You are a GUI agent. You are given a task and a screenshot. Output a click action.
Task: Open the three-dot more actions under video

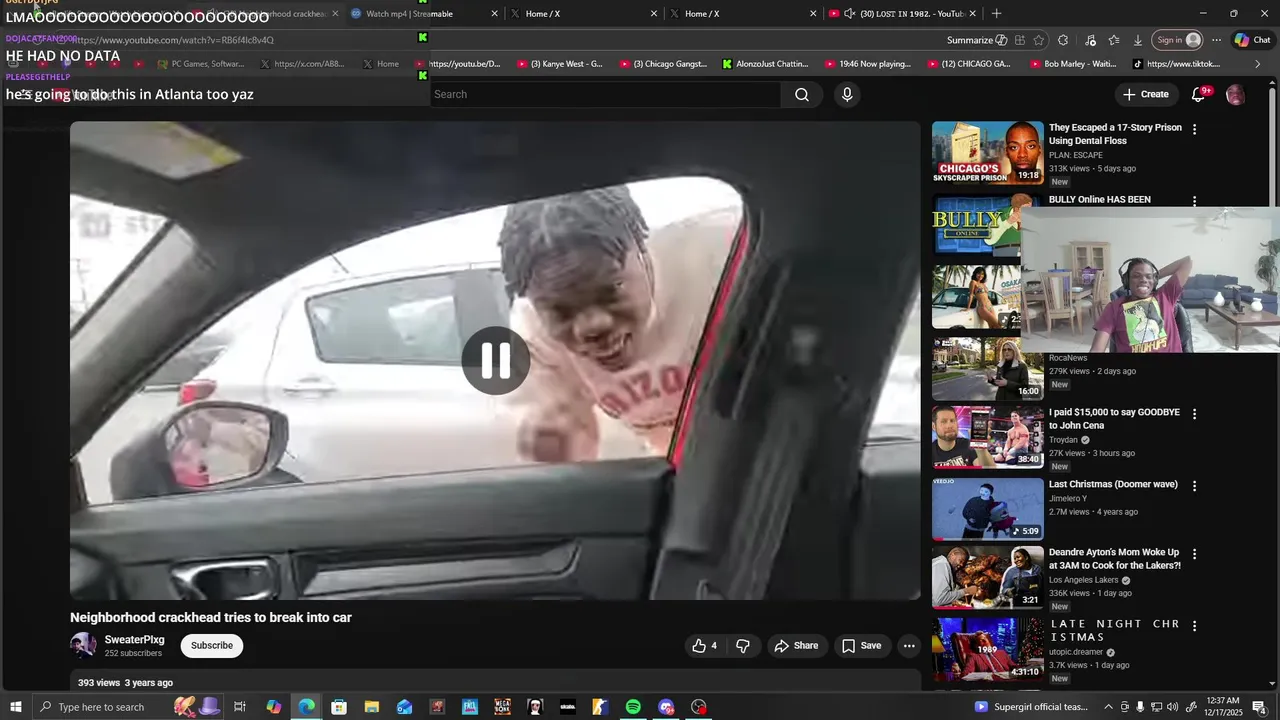click(909, 646)
